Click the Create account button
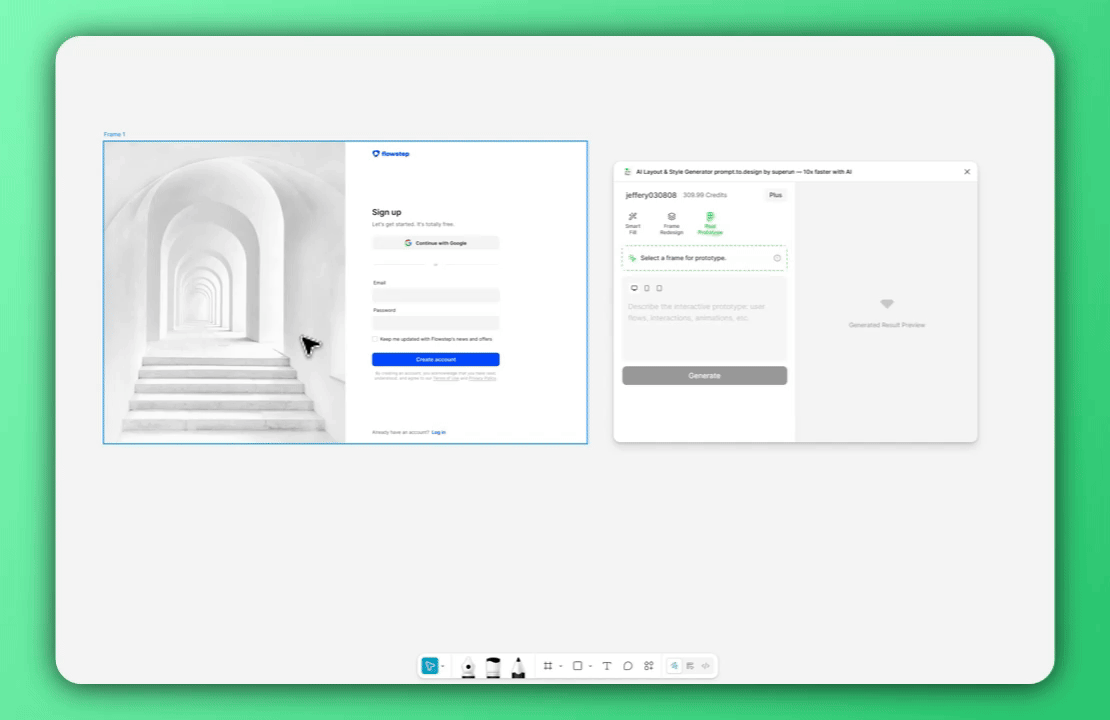This screenshot has width=1110, height=720. pyautogui.click(x=435, y=360)
